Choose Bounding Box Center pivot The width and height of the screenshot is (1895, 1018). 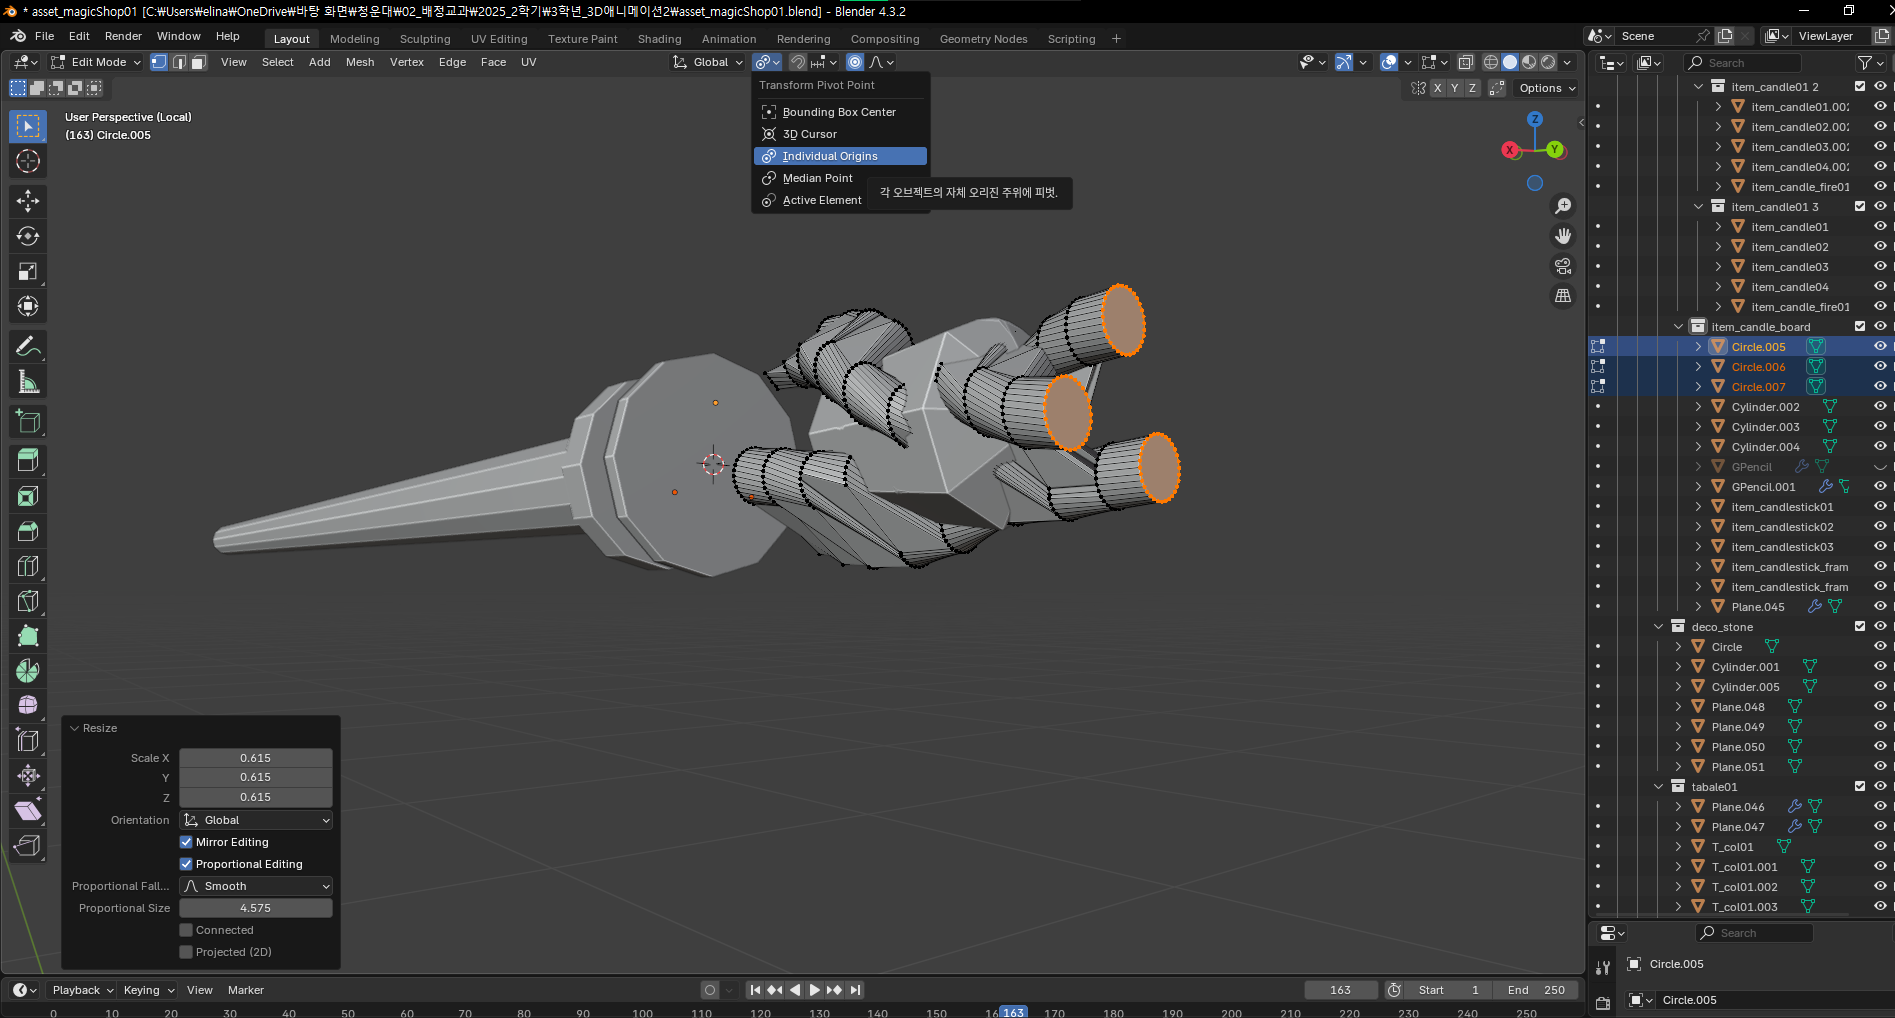coord(839,112)
